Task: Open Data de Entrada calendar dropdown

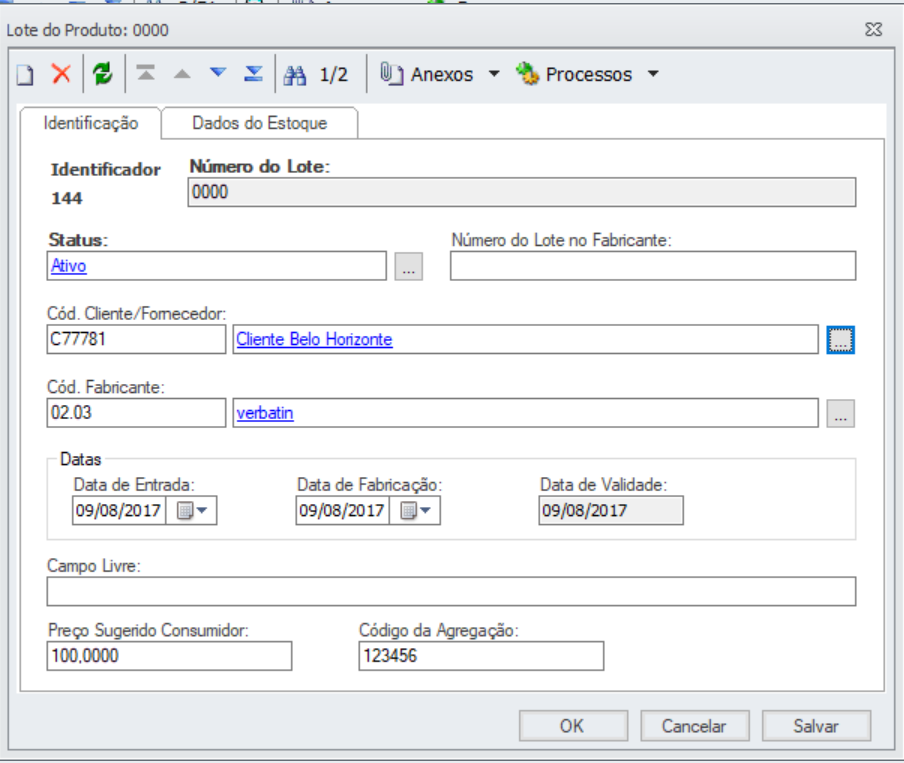Action: (x=192, y=510)
